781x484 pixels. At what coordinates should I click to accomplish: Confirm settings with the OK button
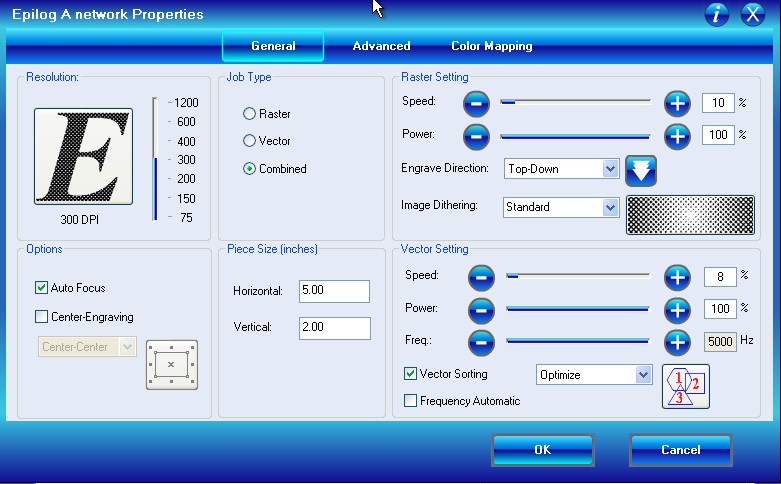543,450
